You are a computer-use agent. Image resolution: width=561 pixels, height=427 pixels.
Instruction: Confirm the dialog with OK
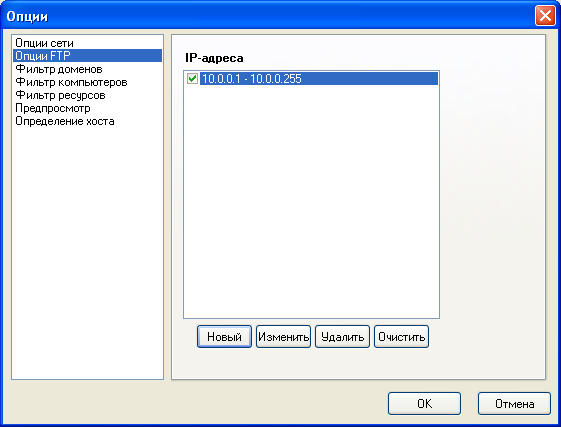coord(424,404)
